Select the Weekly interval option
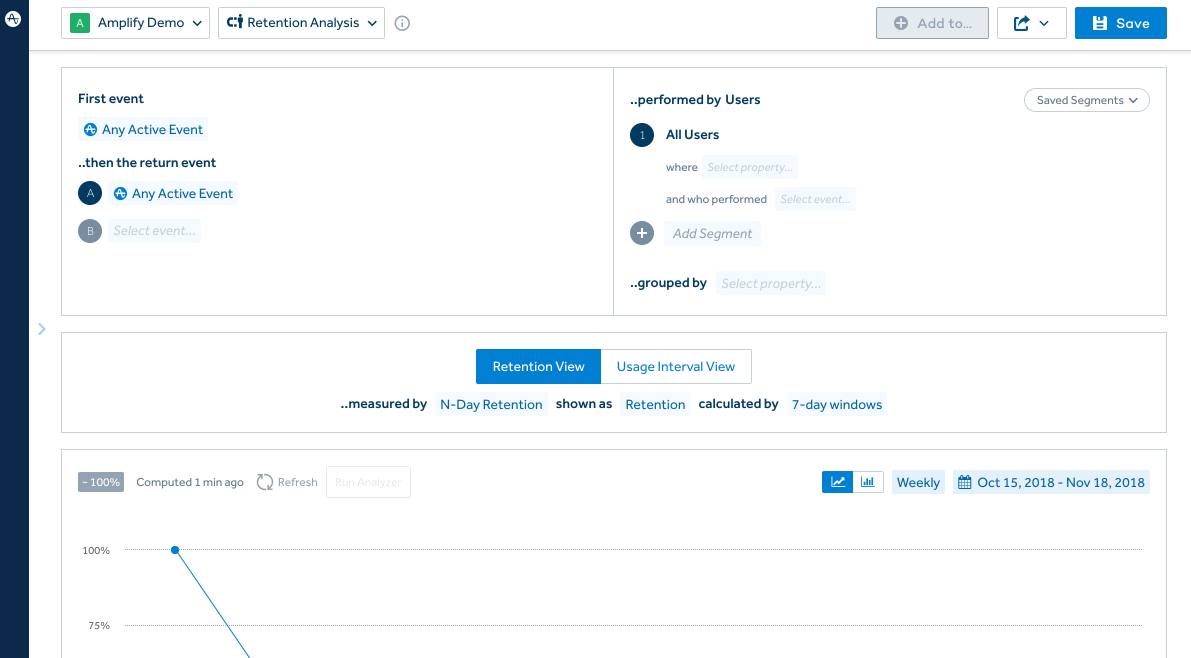1191x658 pixels. 917,482
